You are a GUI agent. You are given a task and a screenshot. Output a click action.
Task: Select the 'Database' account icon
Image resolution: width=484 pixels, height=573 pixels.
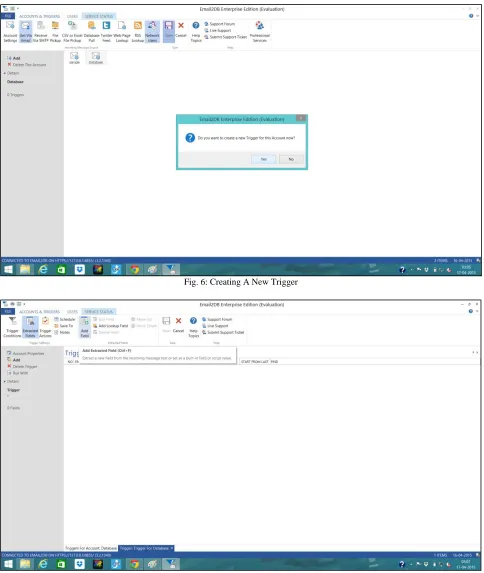coord(96,58)
